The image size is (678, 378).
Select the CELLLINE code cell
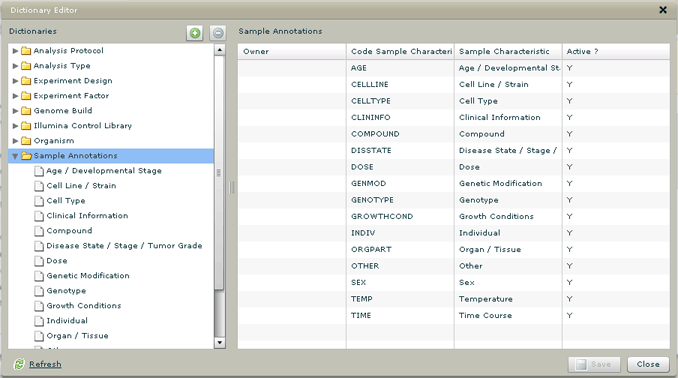click(x=400, y=84)
